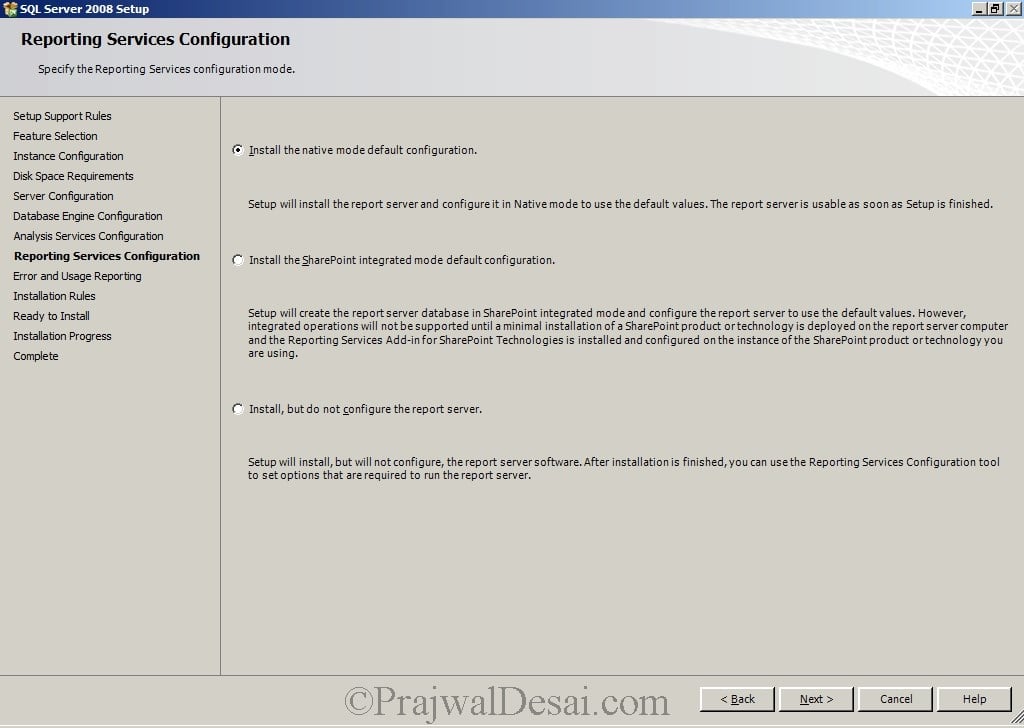Select native mode default configuration radio button
1024x728 pixels.
coord(238,150)
